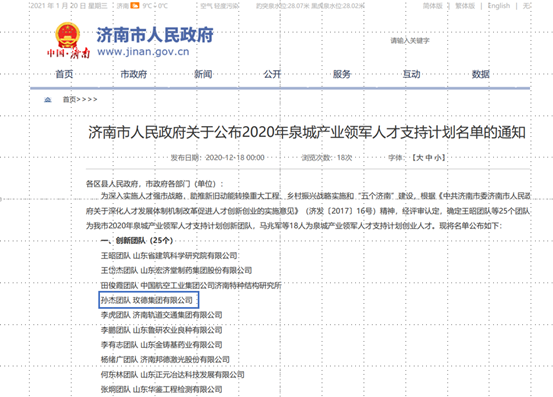
Task: Click the weather icon beside 济南
Action: [135, 6]
